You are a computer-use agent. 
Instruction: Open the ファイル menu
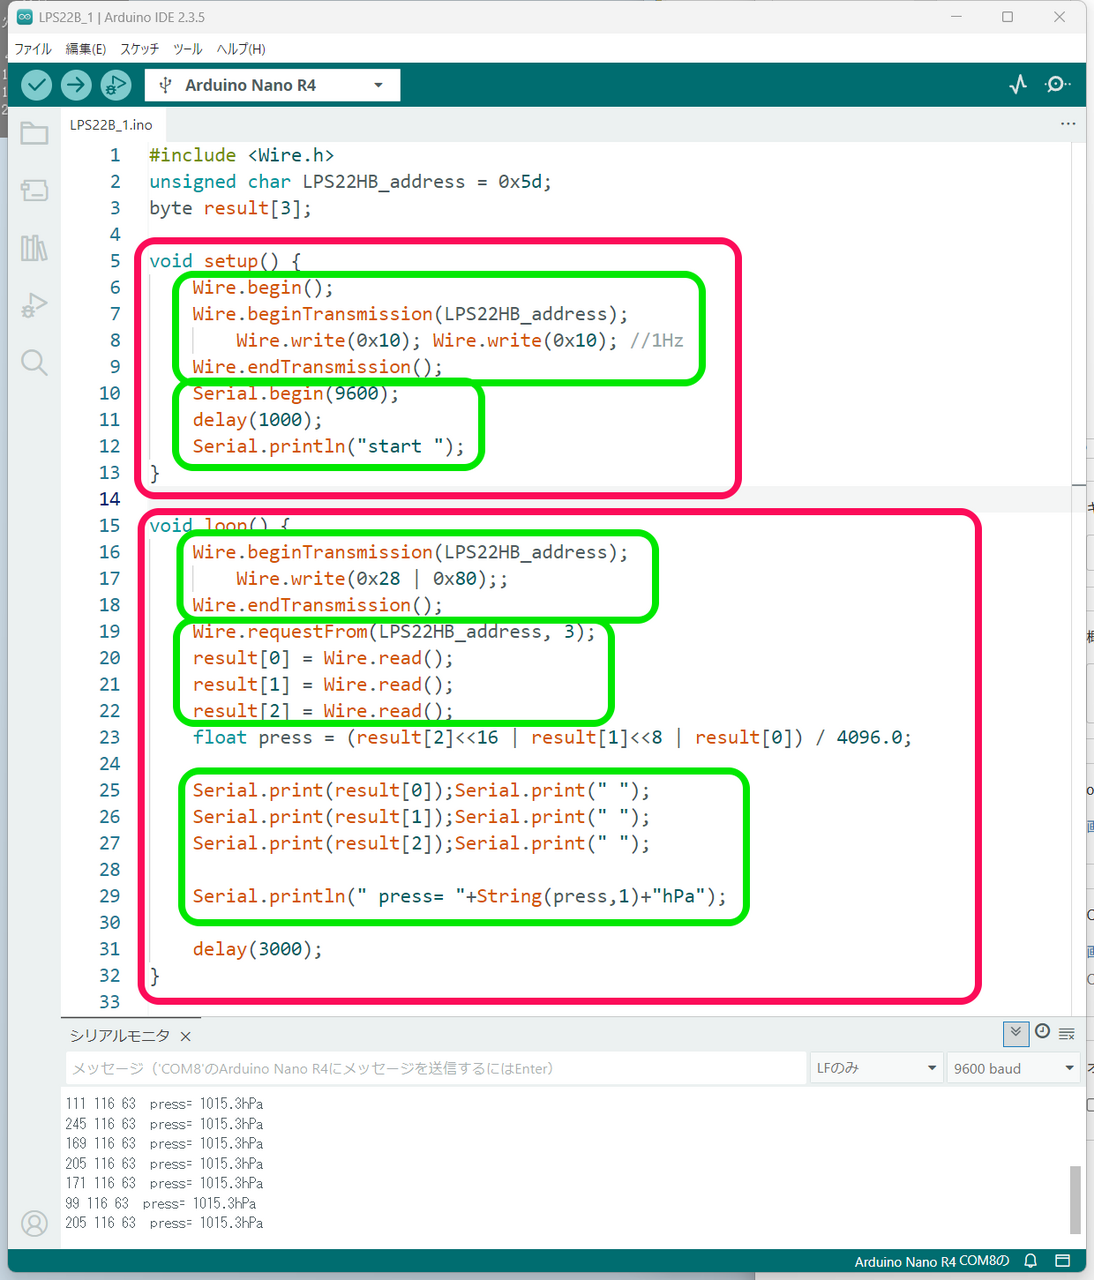click(x=33, y=49)
